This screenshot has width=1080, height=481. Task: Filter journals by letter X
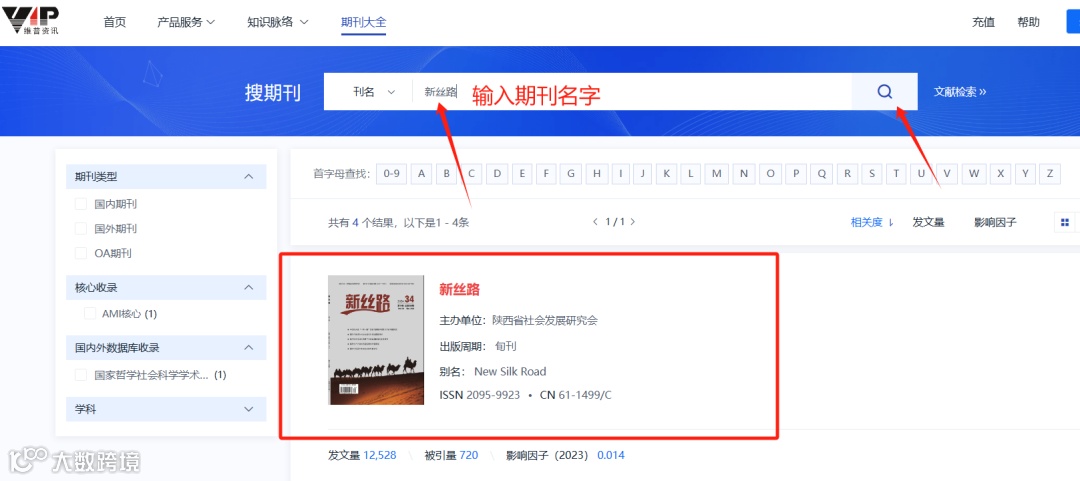tap(1000, 174)
